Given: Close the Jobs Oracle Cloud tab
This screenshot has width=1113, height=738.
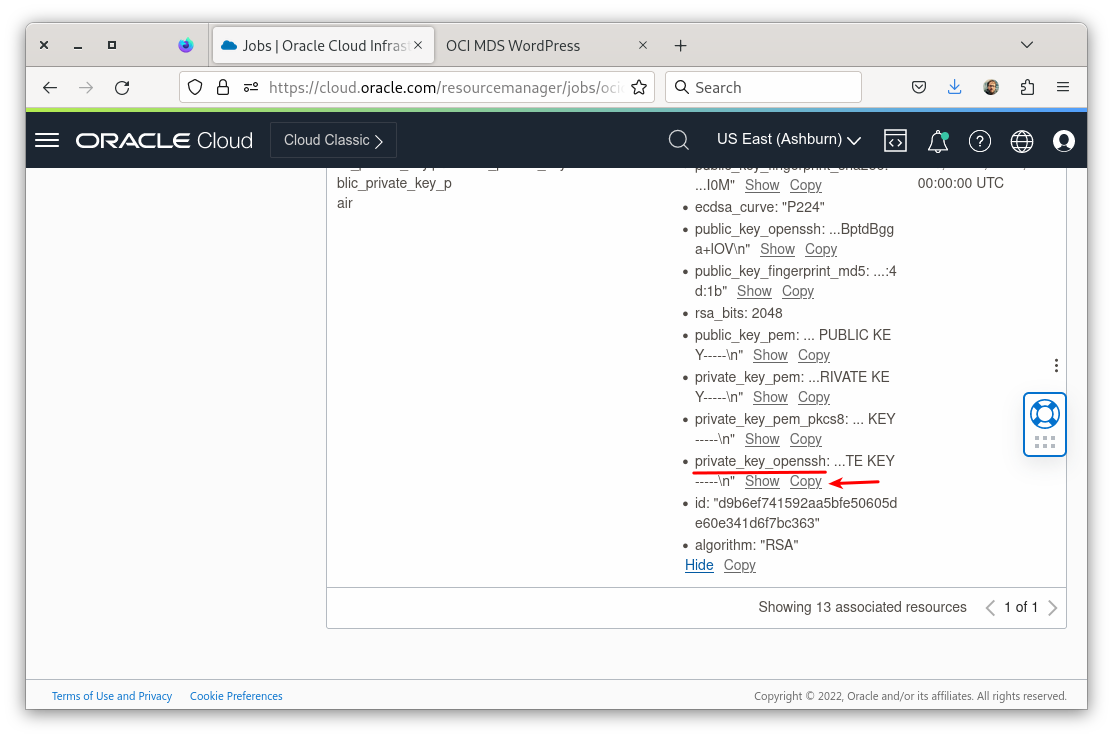Looking at the screenshot, I should (418, 45).
